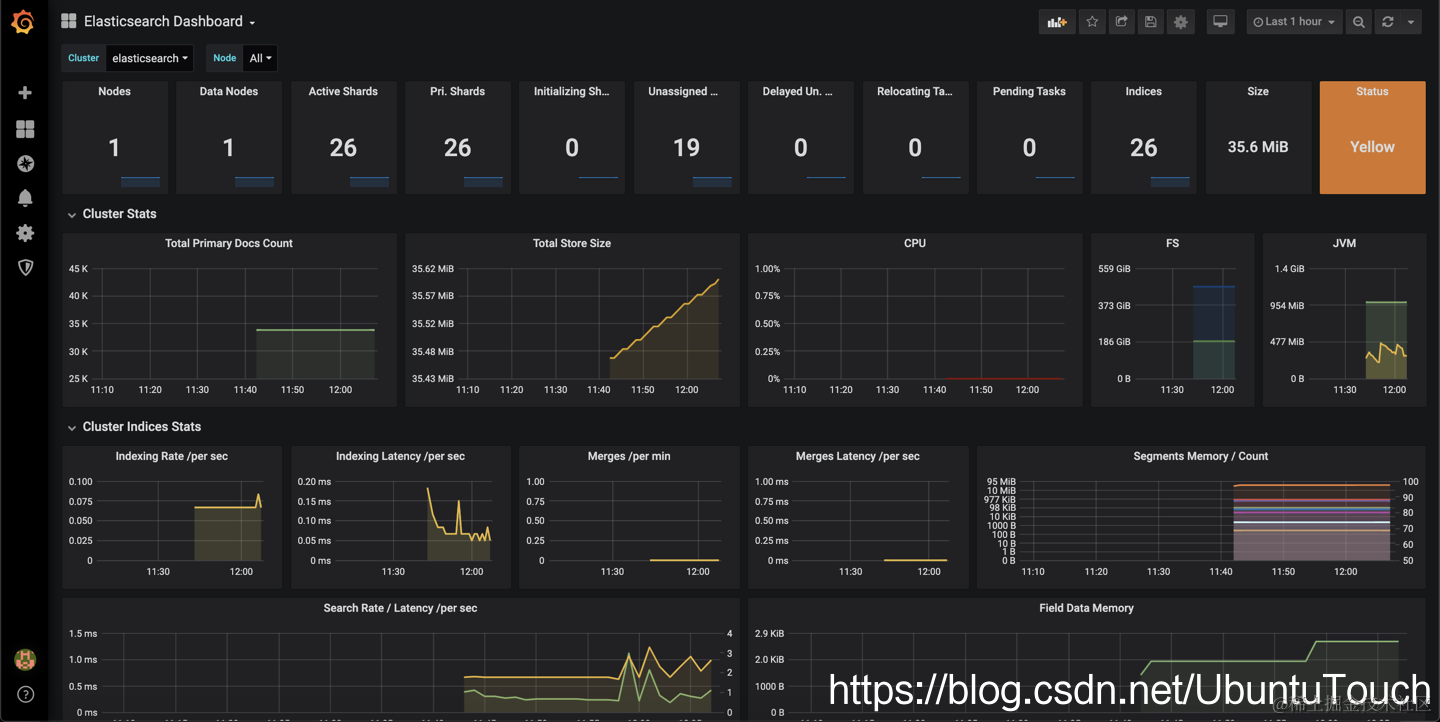Click the refresh dashboard icon
The width and height of the screenshot is (1440, 722).
[x=1387, y=21]
